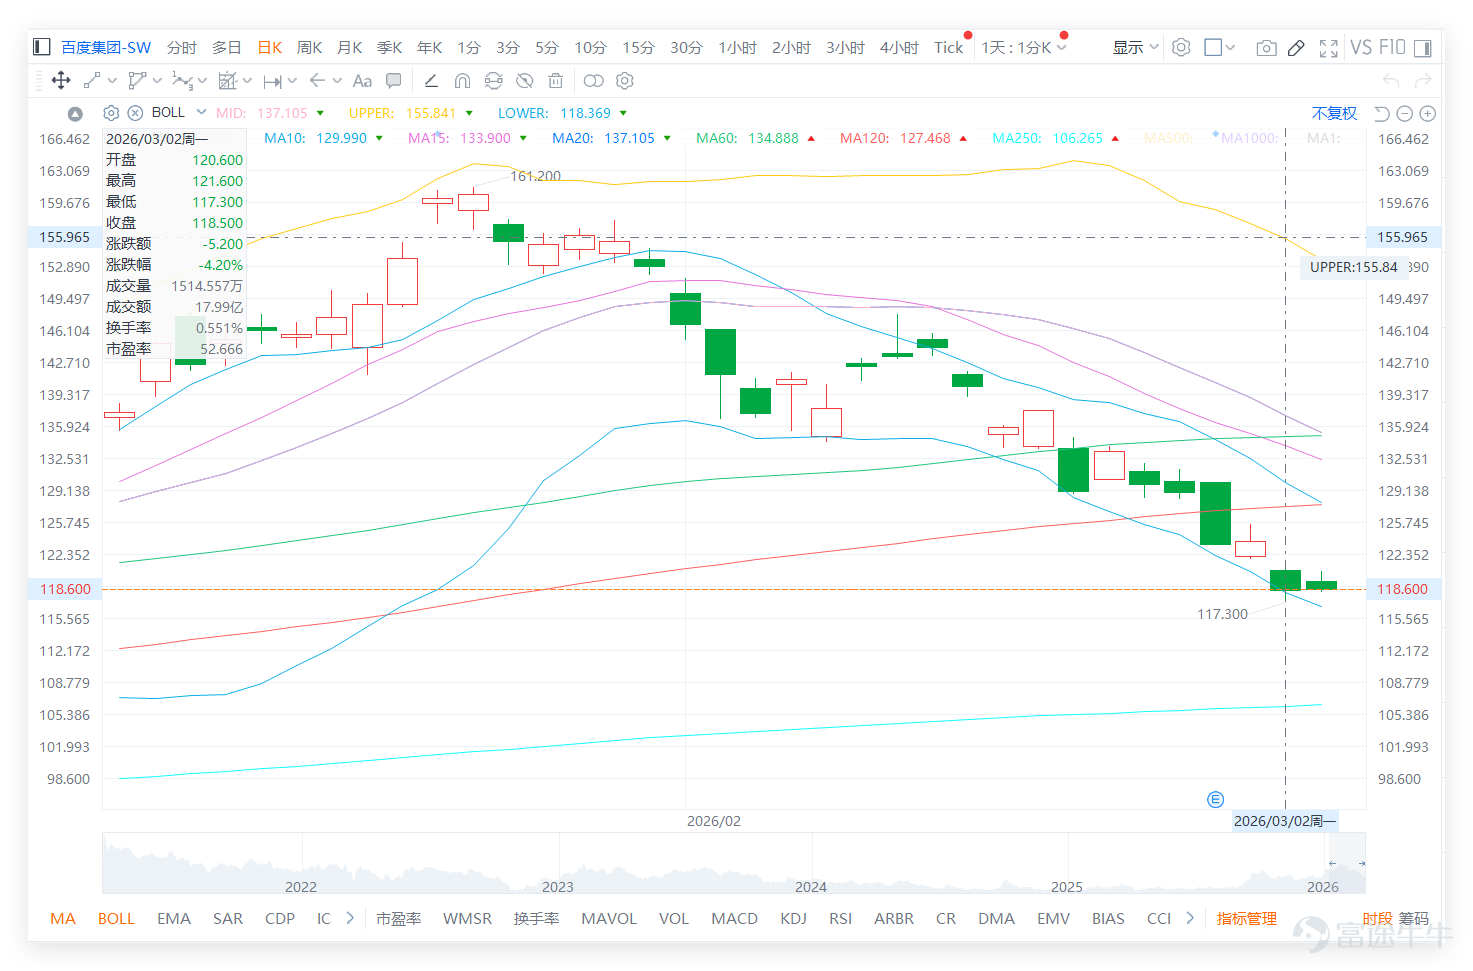This screenshot has height=971, width=1473.
Task: Open 指标管理 indicator management
Action: 1247,918
